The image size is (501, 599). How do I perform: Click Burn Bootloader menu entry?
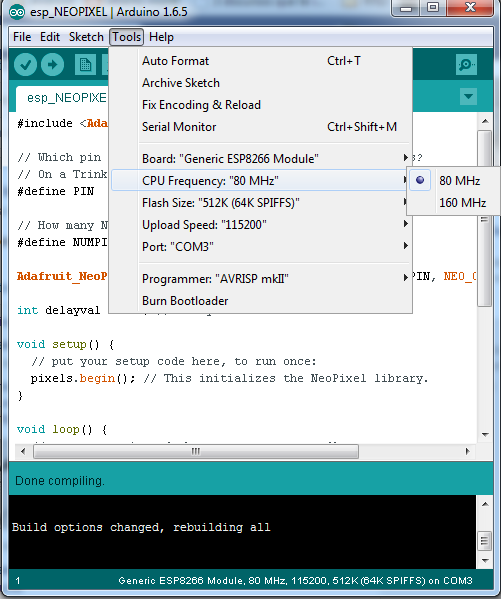261,301
